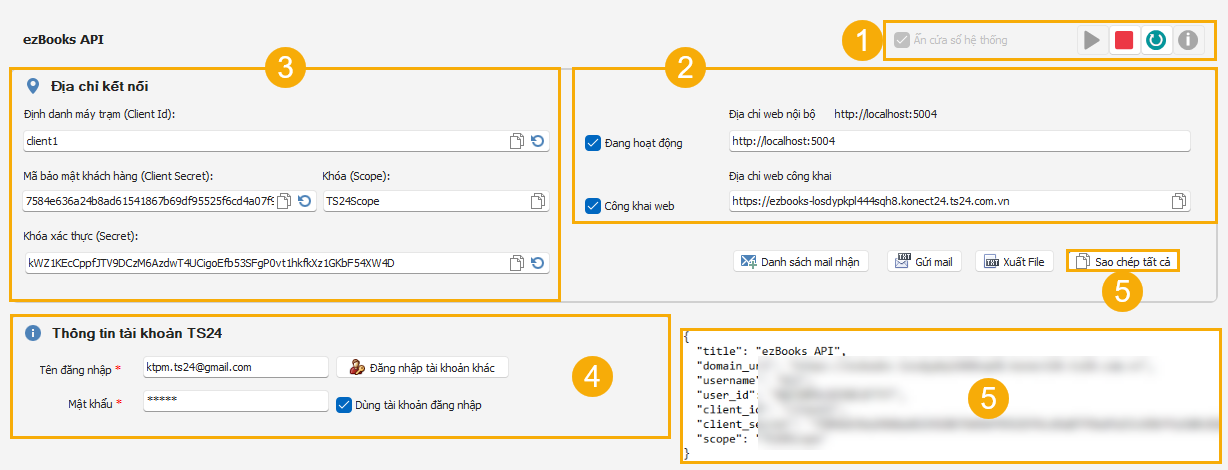The image size is (1228, 470).
Task: Click the 'Gửi mail' button
Action: click(x=924, y=261)
